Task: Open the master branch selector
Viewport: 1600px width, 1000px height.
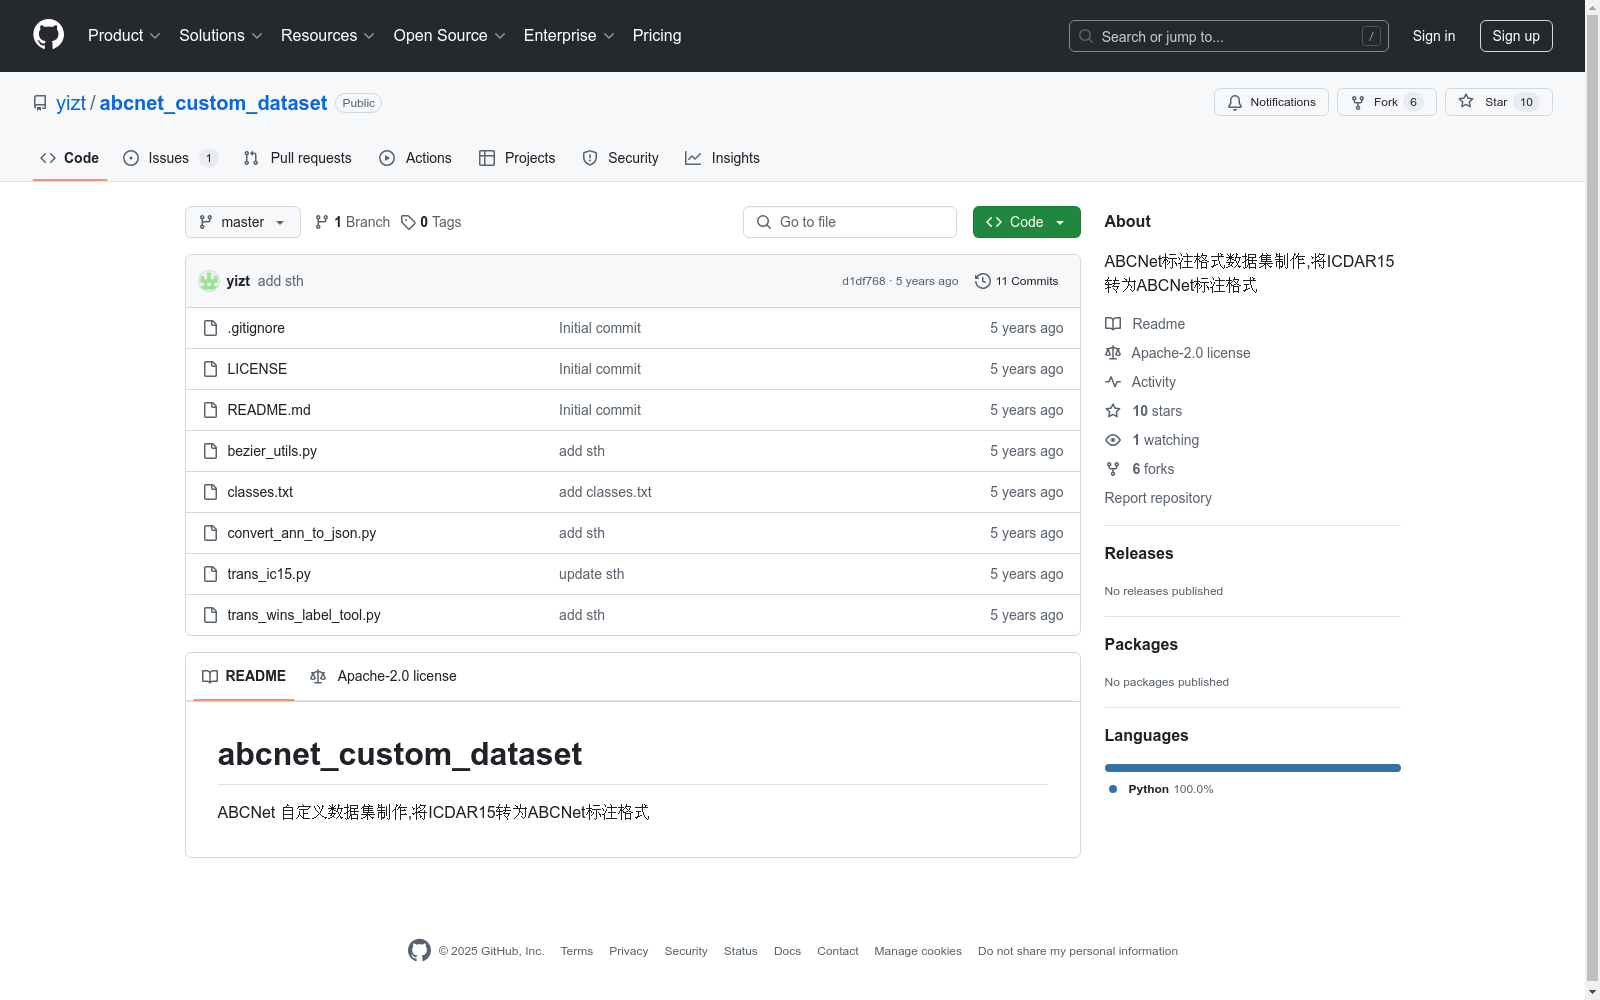Action: (x=243, y=222)
